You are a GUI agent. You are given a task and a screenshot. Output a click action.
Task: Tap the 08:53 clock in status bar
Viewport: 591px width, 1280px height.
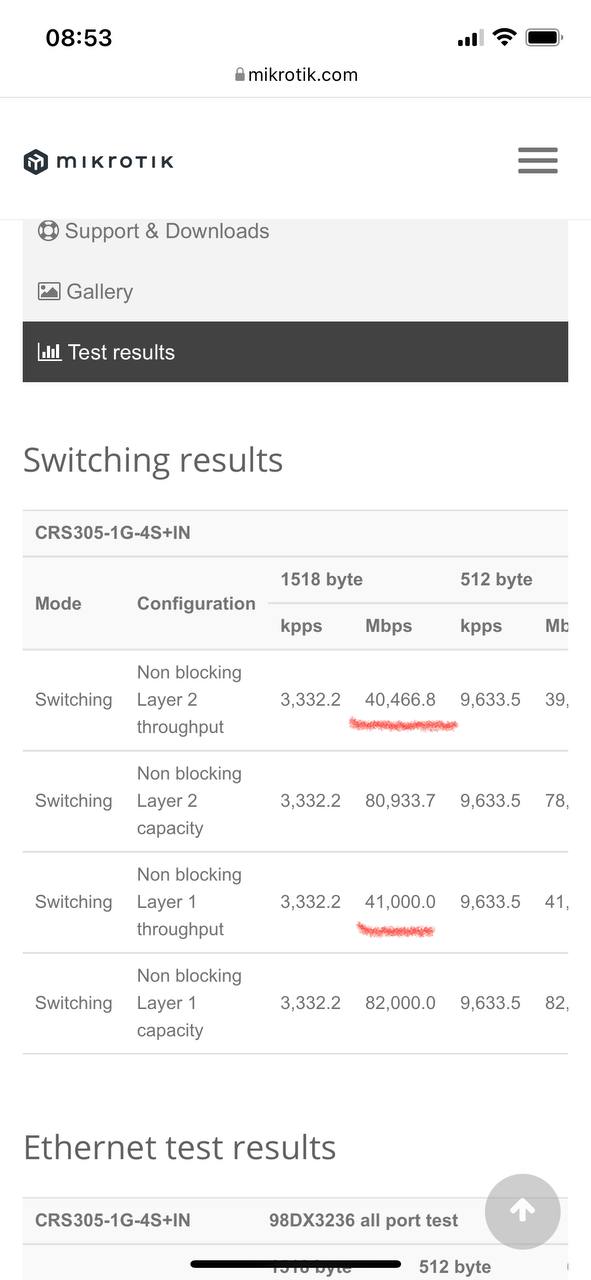coord(79,38)
